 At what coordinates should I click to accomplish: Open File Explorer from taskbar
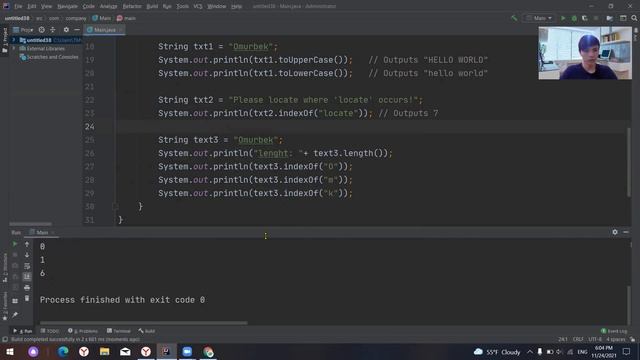pos(104,352)
